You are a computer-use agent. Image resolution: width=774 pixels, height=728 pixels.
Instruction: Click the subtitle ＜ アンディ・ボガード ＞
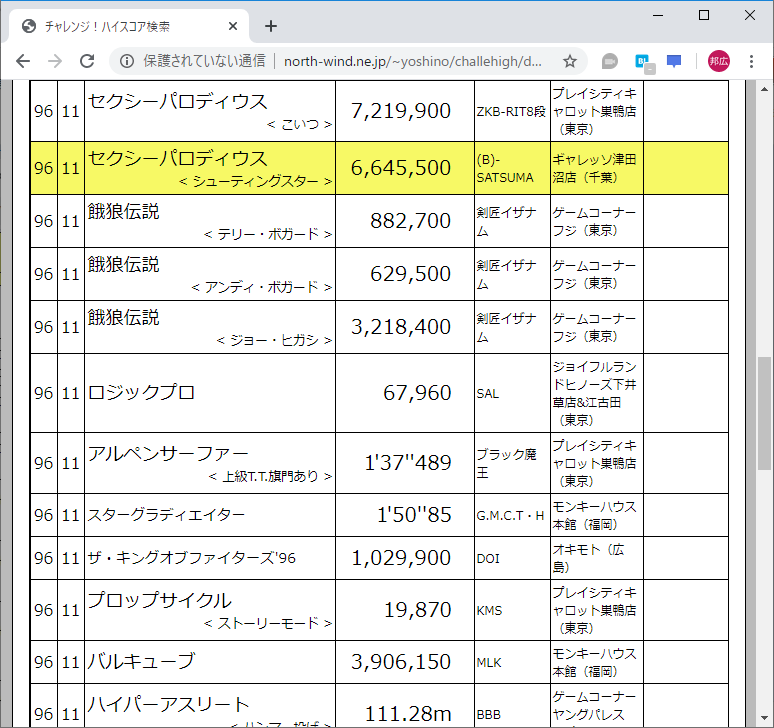(x=262, y=287)
